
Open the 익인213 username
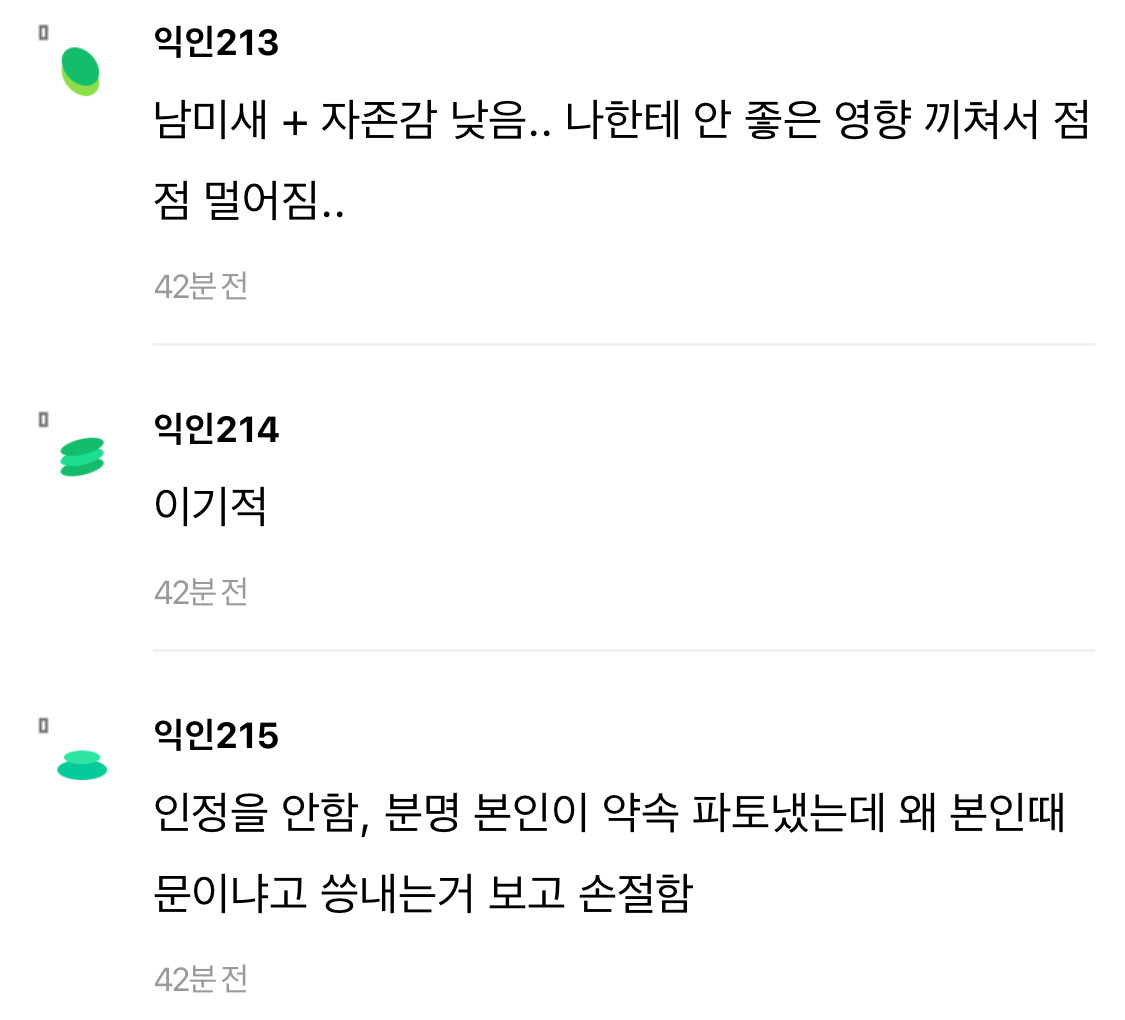(x=216, y=43)
